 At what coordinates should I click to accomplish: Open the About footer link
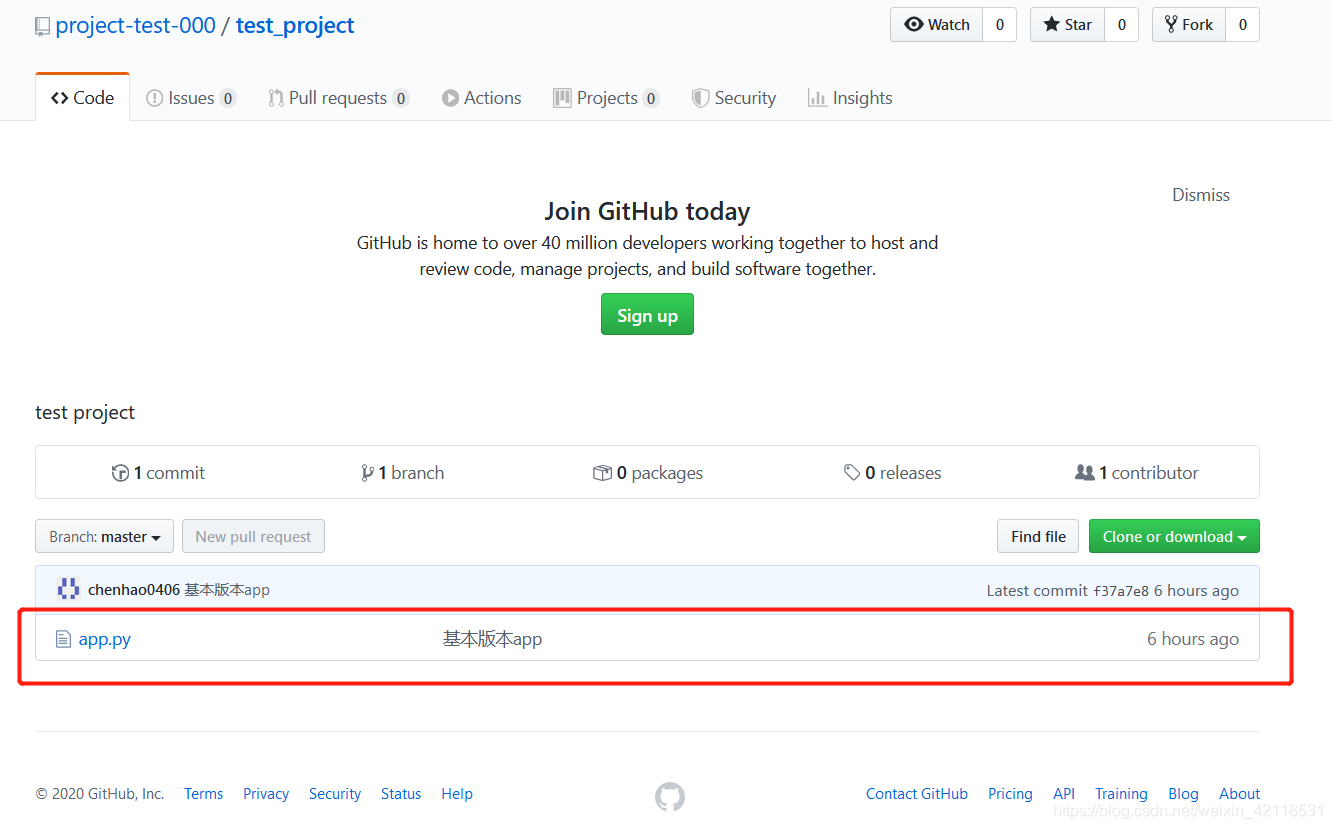(x=1240, y=794)
